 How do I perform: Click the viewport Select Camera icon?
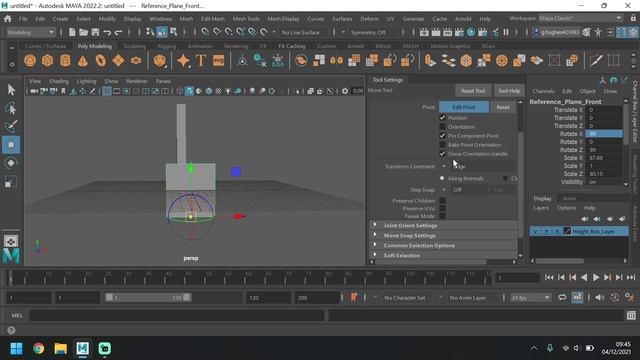point(34,91)
